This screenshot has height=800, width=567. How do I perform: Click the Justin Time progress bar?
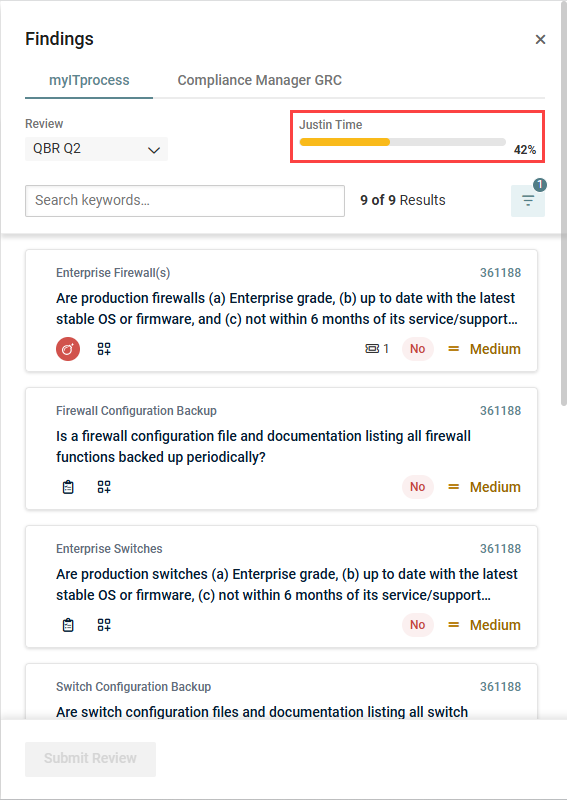[x=403, y=142]
